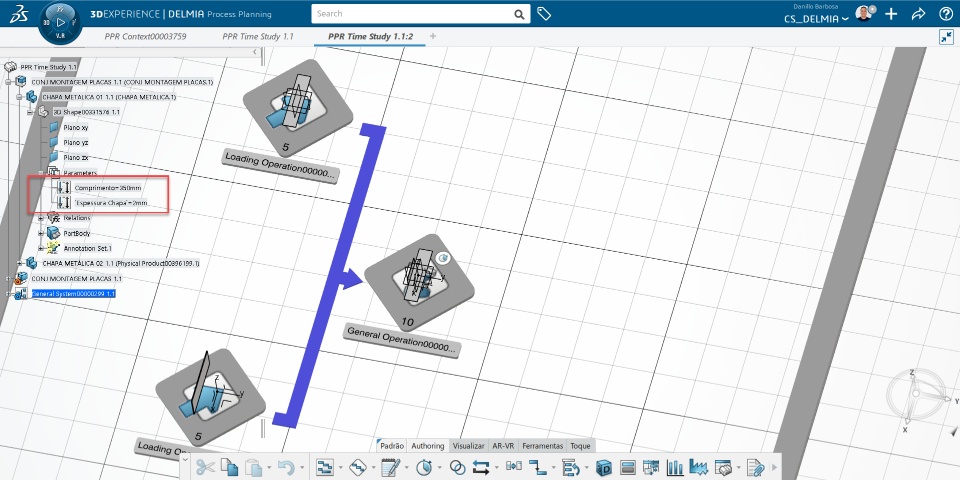Click the 3DEXPERIENCE compass play button
The height and width of the screenshot is (480, 960).
click(x=60, y=22)
